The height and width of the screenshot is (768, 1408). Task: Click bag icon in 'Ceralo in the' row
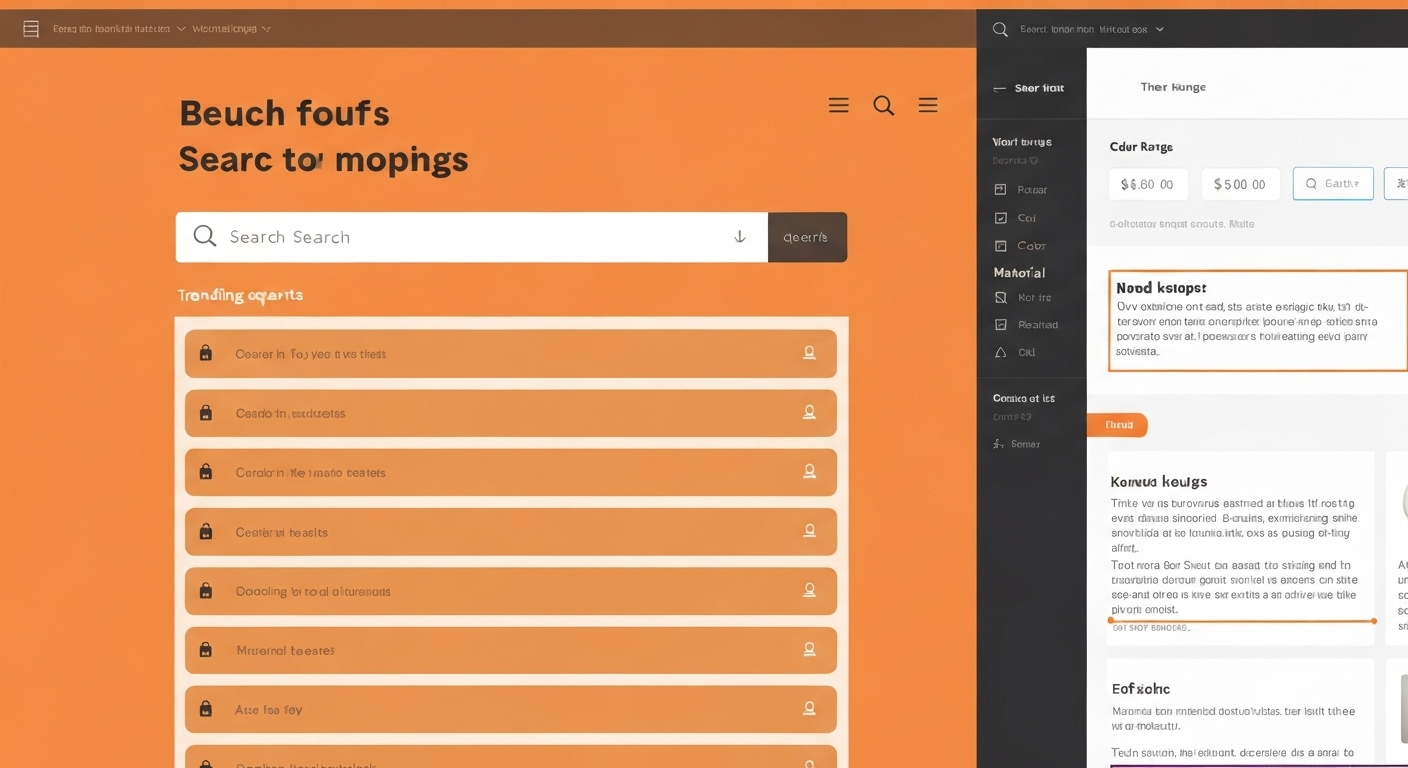(206, 472)
